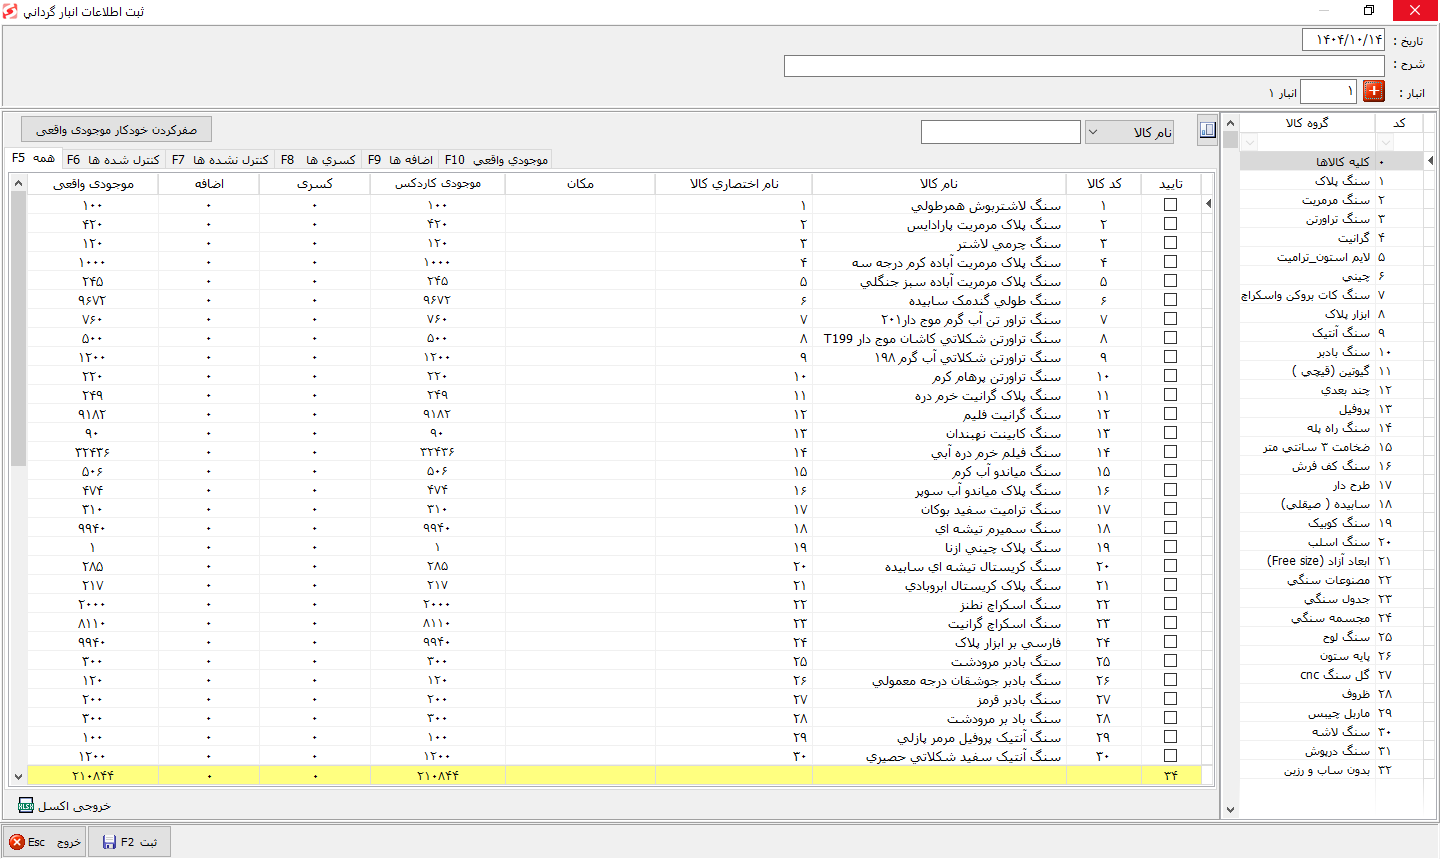Click the شرح description input field

[1084, 66]
